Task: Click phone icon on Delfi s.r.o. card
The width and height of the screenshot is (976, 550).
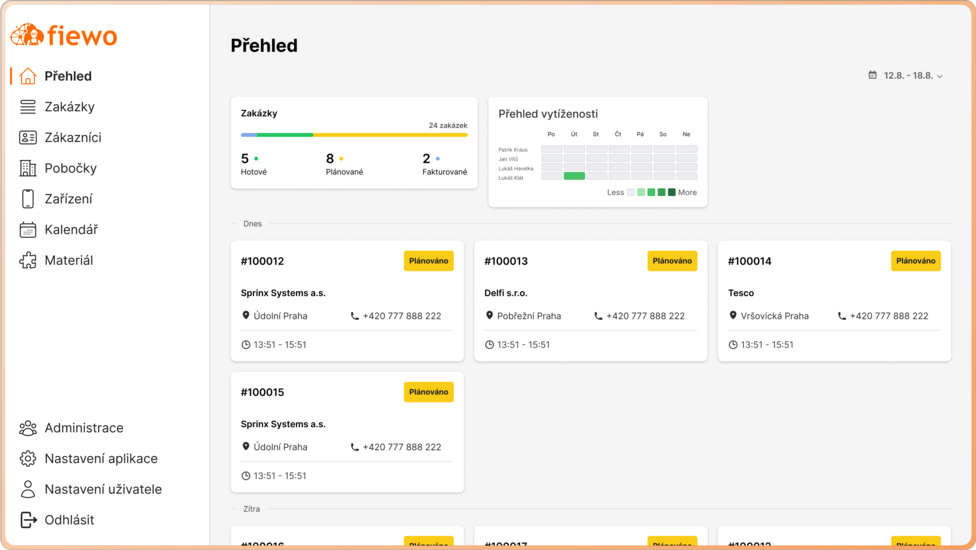Action: [598, 316]
